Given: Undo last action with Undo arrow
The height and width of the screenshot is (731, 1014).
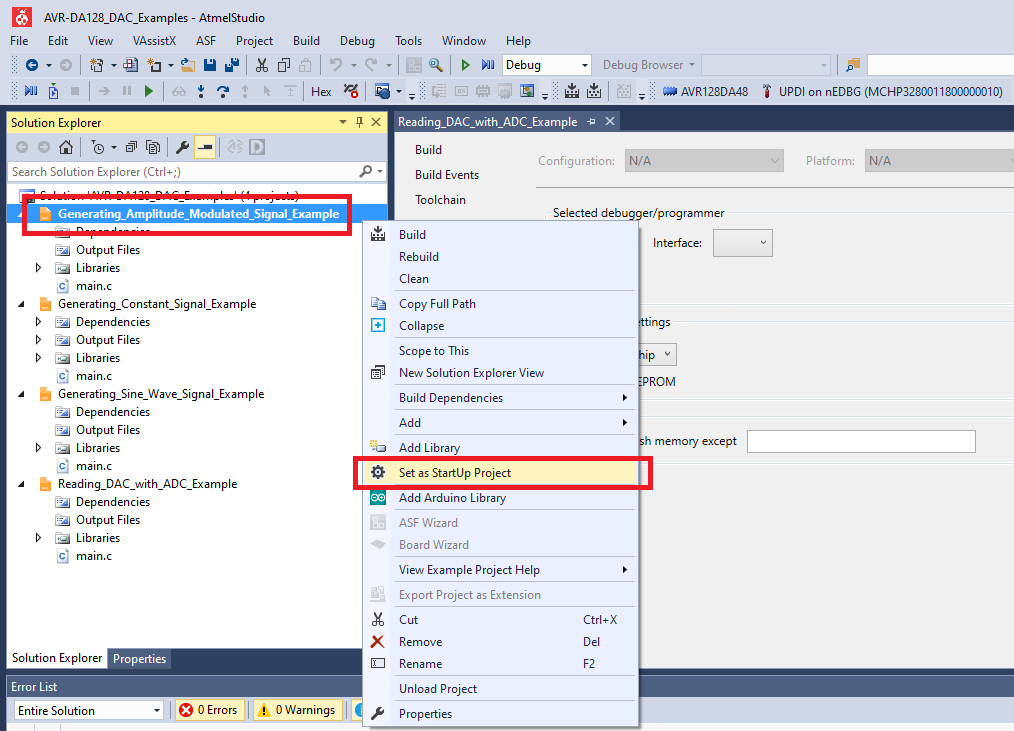Looking at the screenshot, I should click(x=335, y=65).
